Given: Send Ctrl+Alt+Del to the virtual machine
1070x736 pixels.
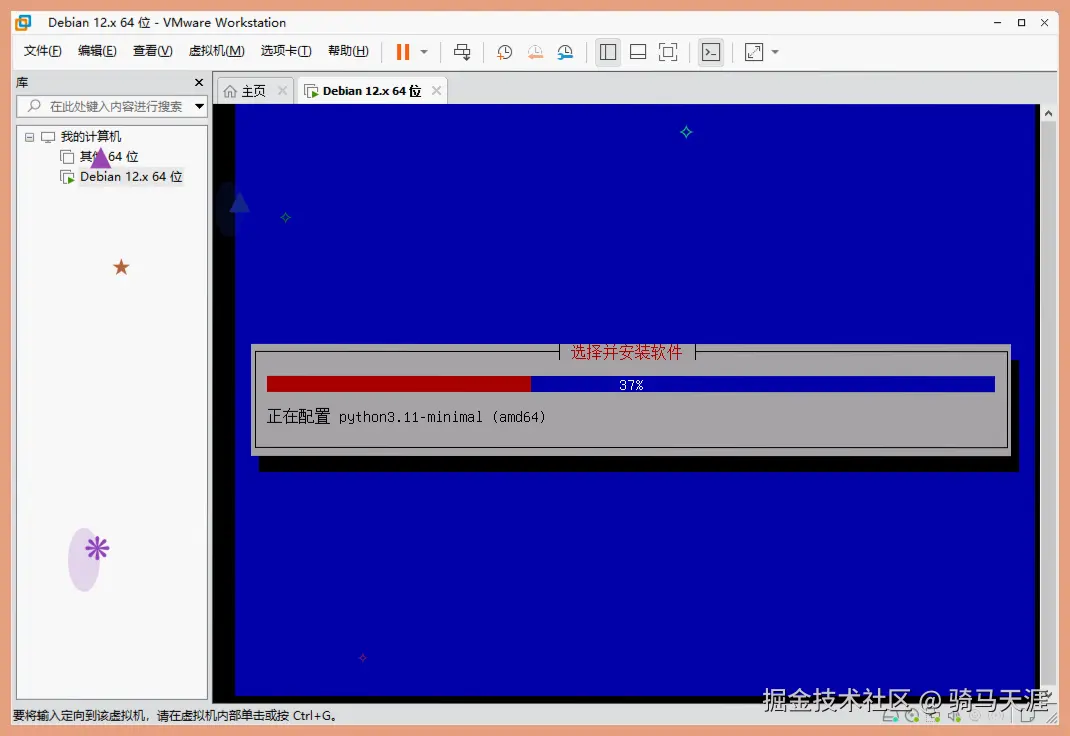Looking at the screenshot, I should 462,52.
